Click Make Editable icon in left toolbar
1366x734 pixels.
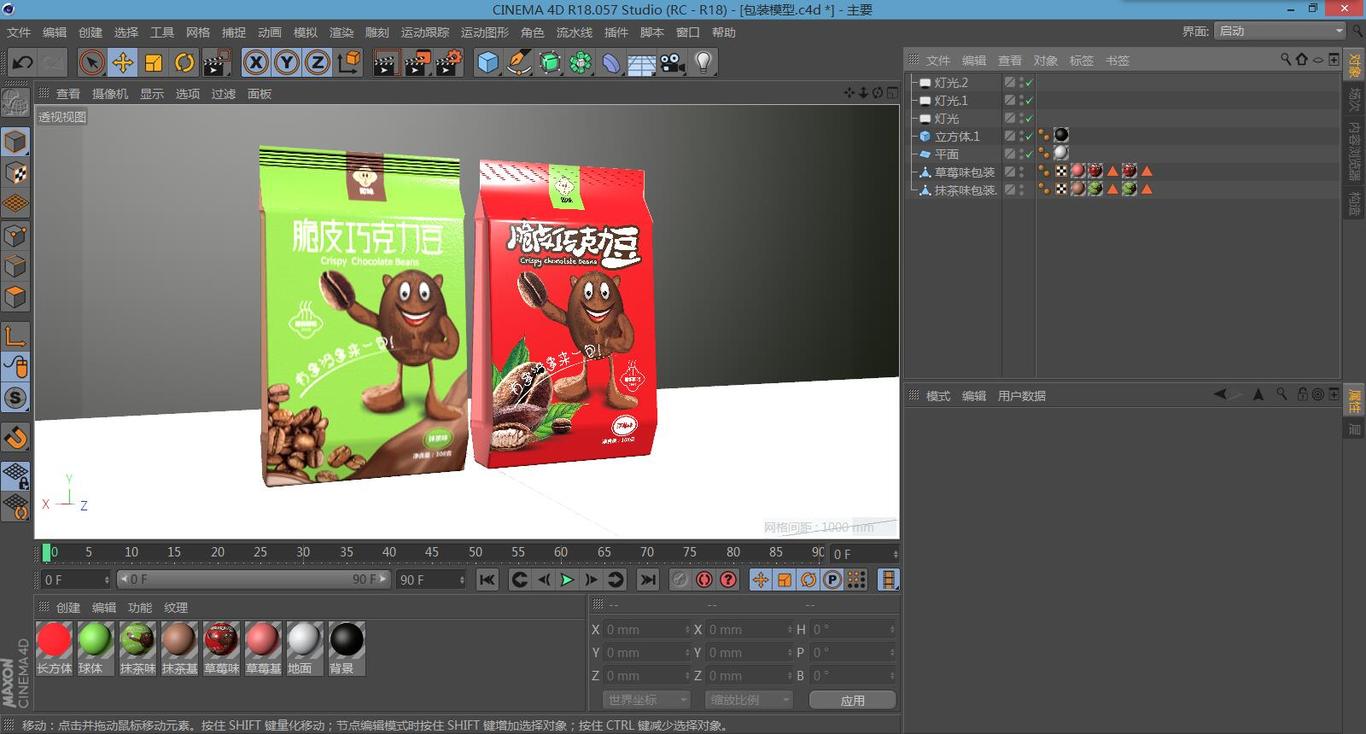pyautogui.click(x=15, y=103)
